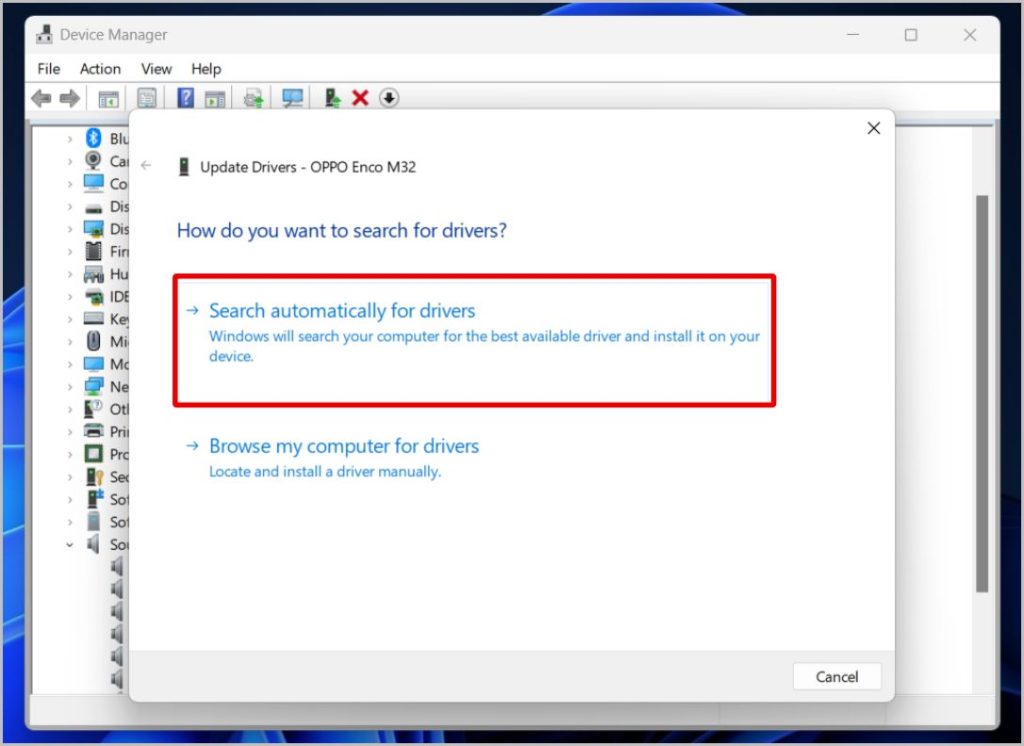The image size is (1024, 746).
Task: Select the Other devices icon beside 'Oth'
Action: coord(93,409)
